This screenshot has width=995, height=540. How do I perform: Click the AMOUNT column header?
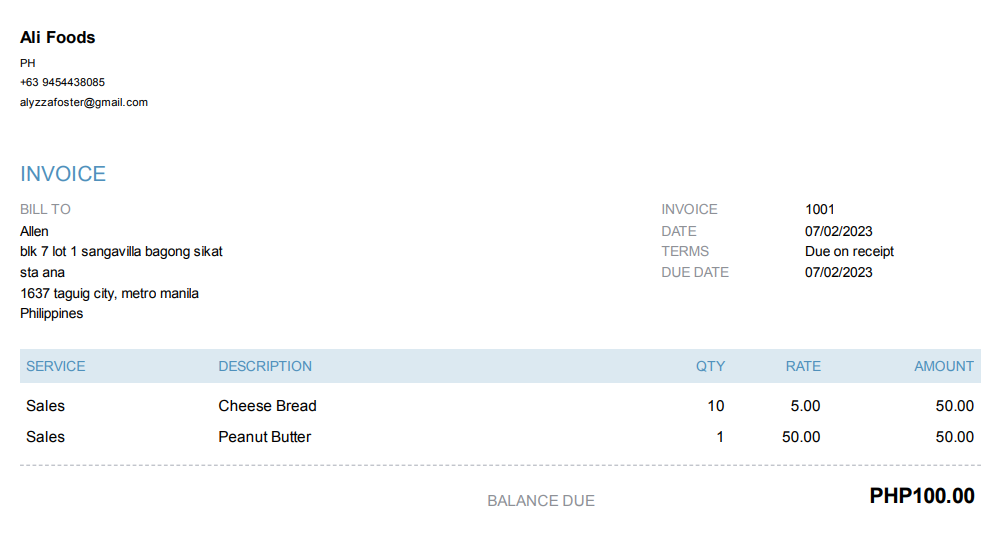(943, 366)
